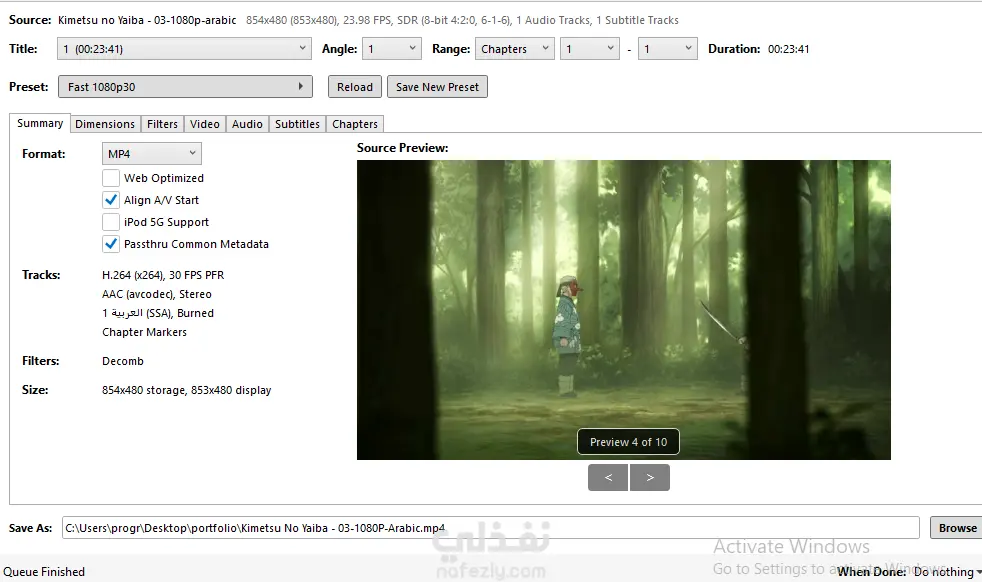
Task: Open the Range Chapters dropdown
Action: point(515,49)
